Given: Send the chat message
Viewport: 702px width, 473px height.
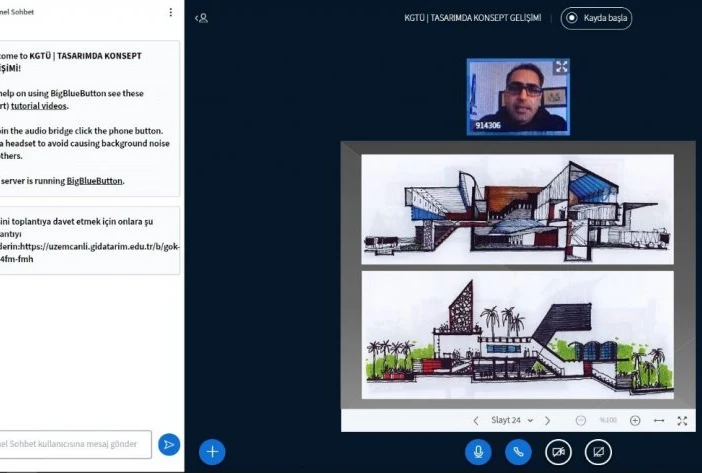Looking at the screenshot, I should click(x=169, y=444).
